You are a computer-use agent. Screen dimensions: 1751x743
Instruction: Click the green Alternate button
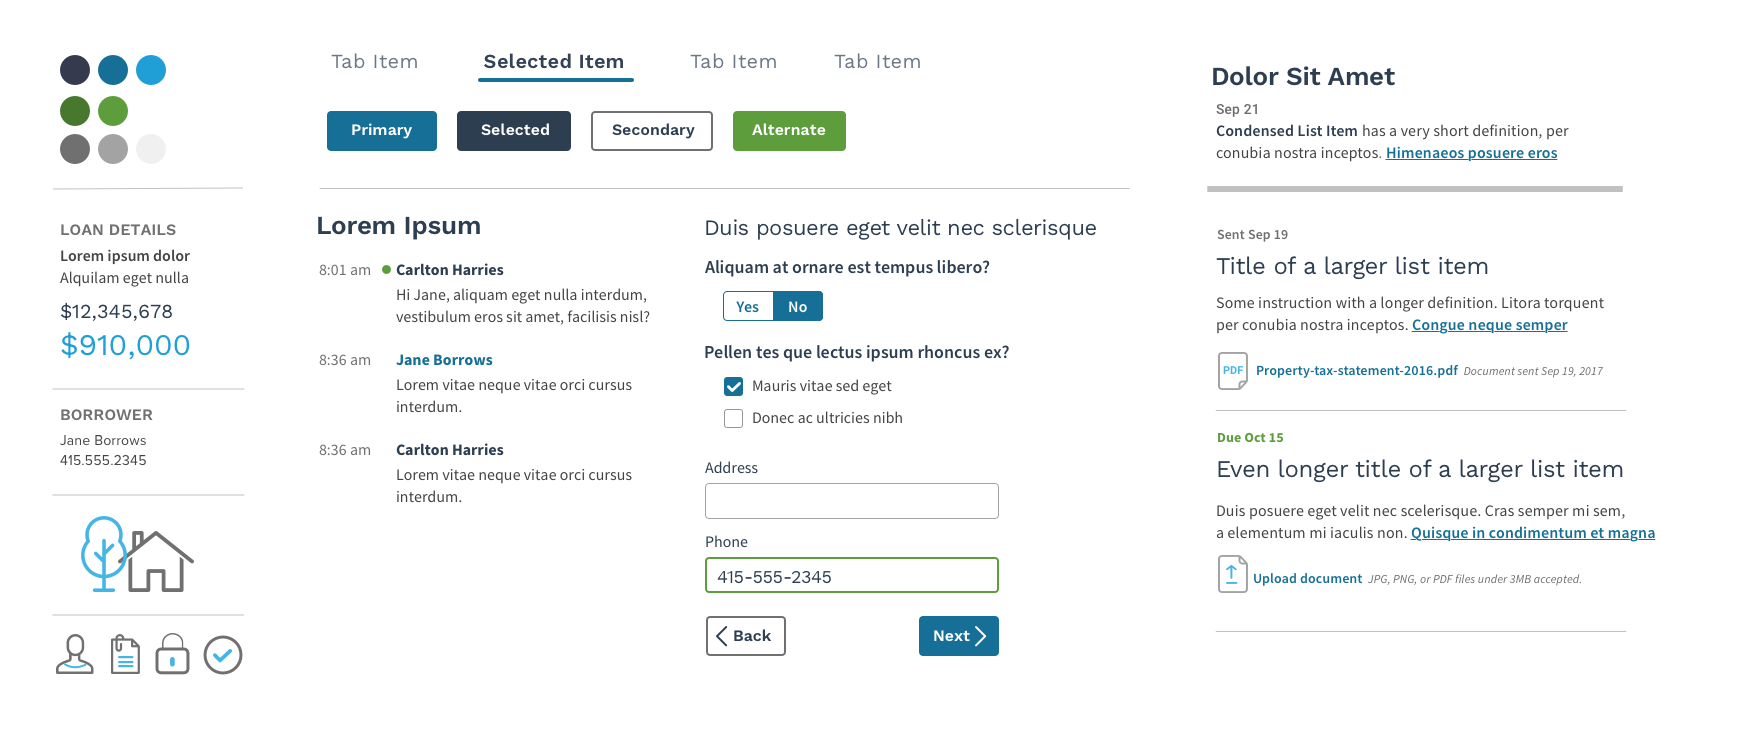(789, 131)
